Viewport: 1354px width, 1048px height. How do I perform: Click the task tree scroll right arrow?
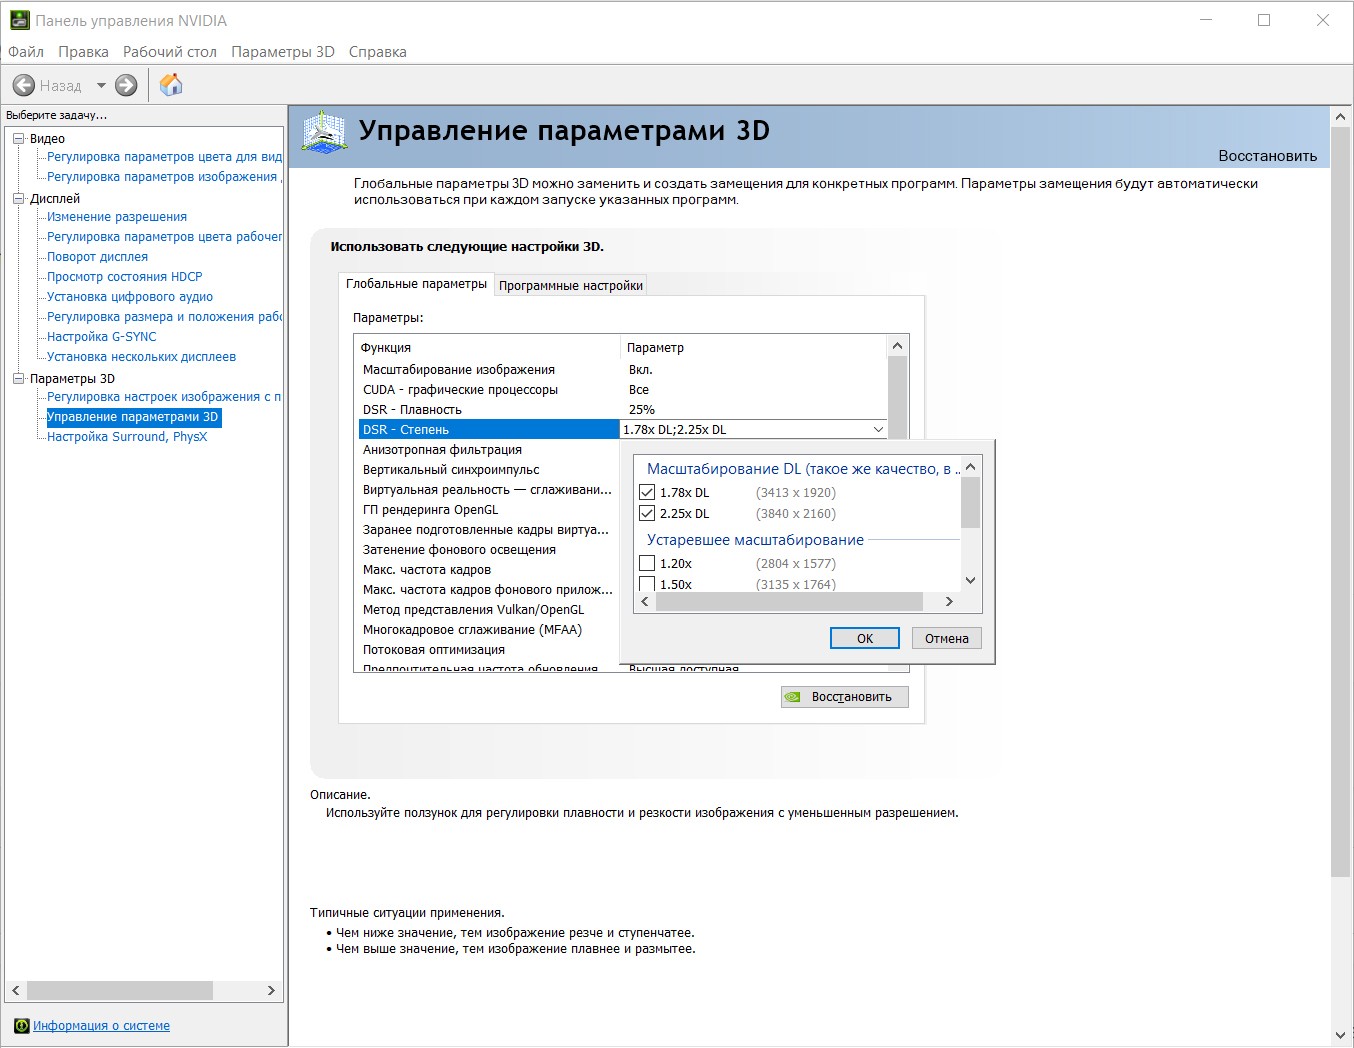pos(271,990)
